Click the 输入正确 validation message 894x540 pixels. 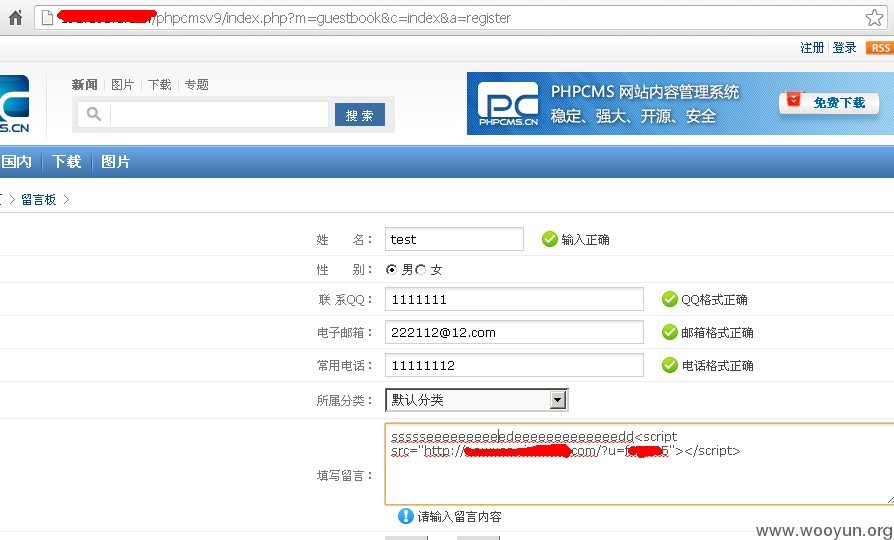click(x=586, y=239)
